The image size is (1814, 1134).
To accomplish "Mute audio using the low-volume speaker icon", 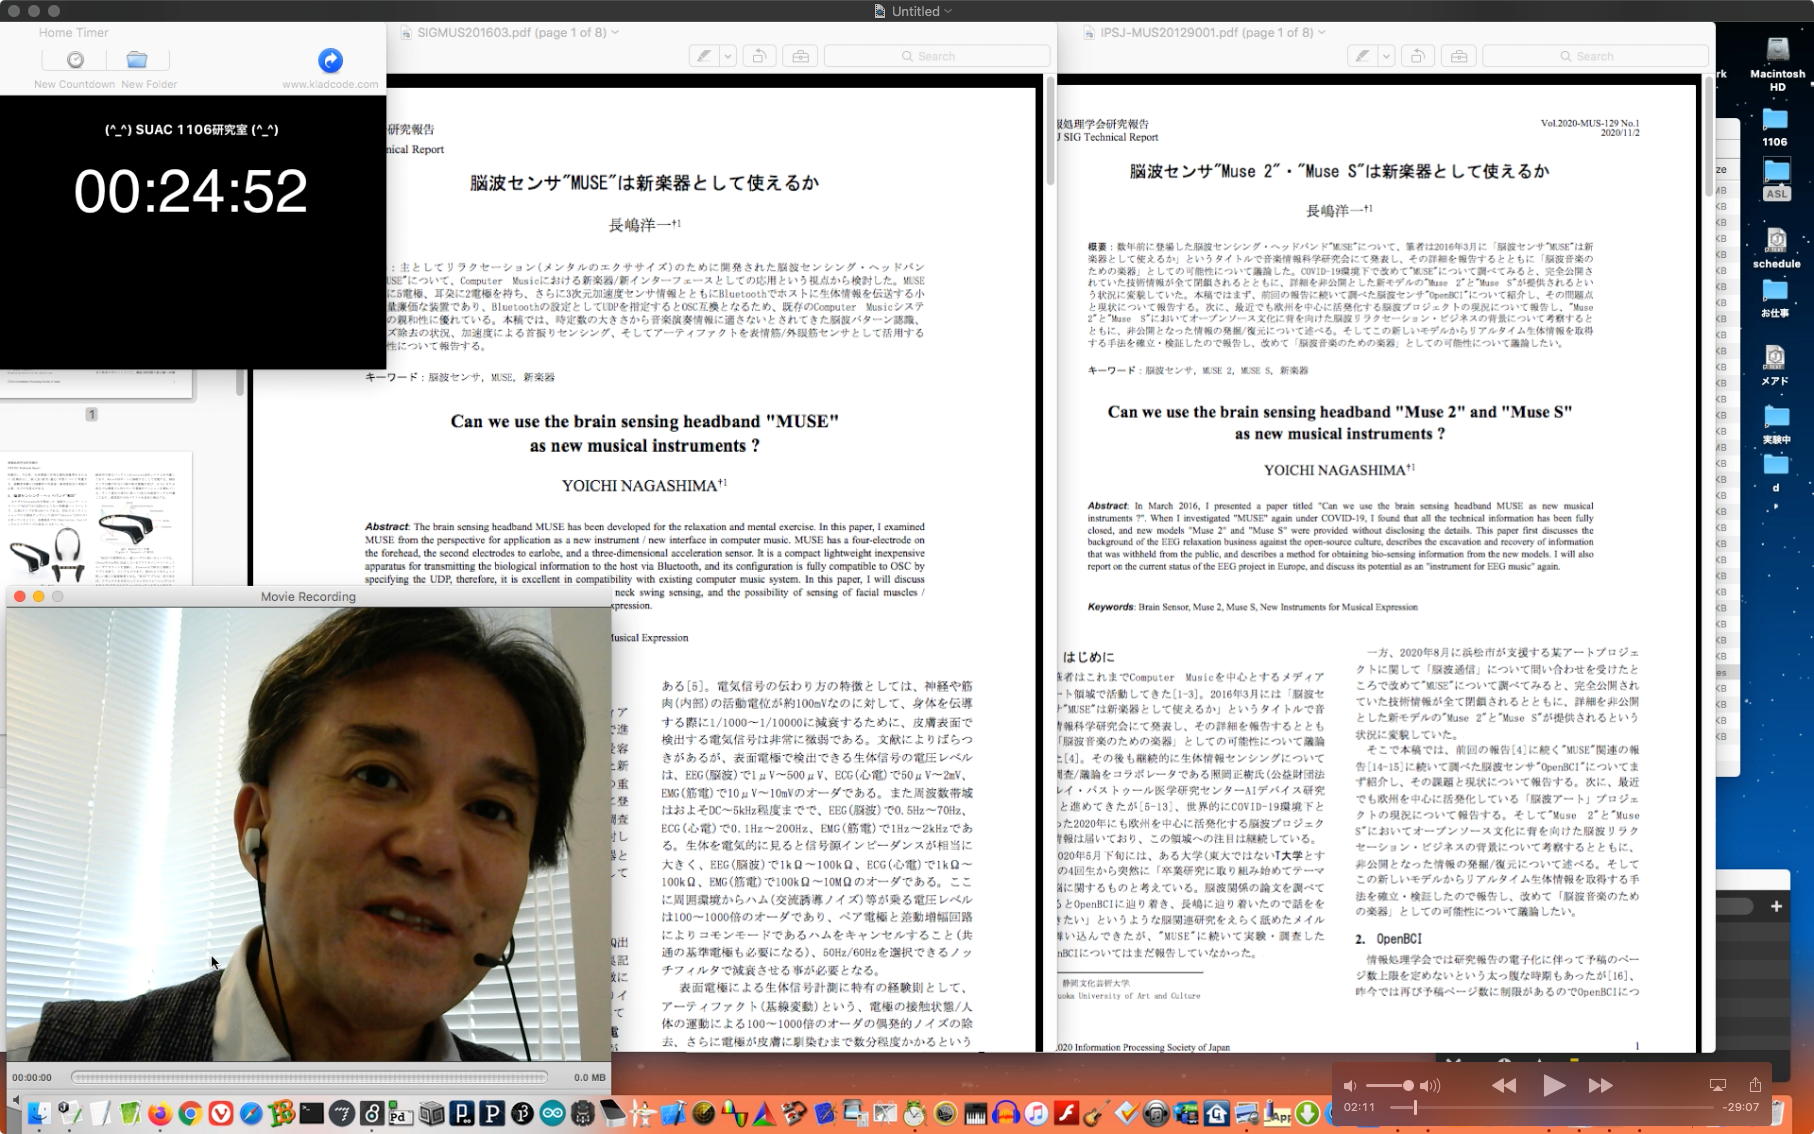I will 1350,1085.
